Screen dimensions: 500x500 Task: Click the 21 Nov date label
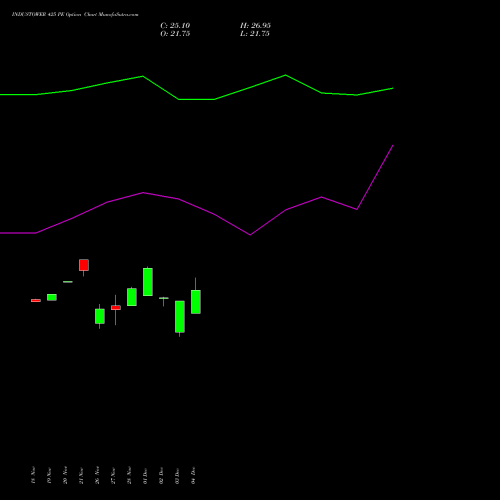click(x=81, y=475)
